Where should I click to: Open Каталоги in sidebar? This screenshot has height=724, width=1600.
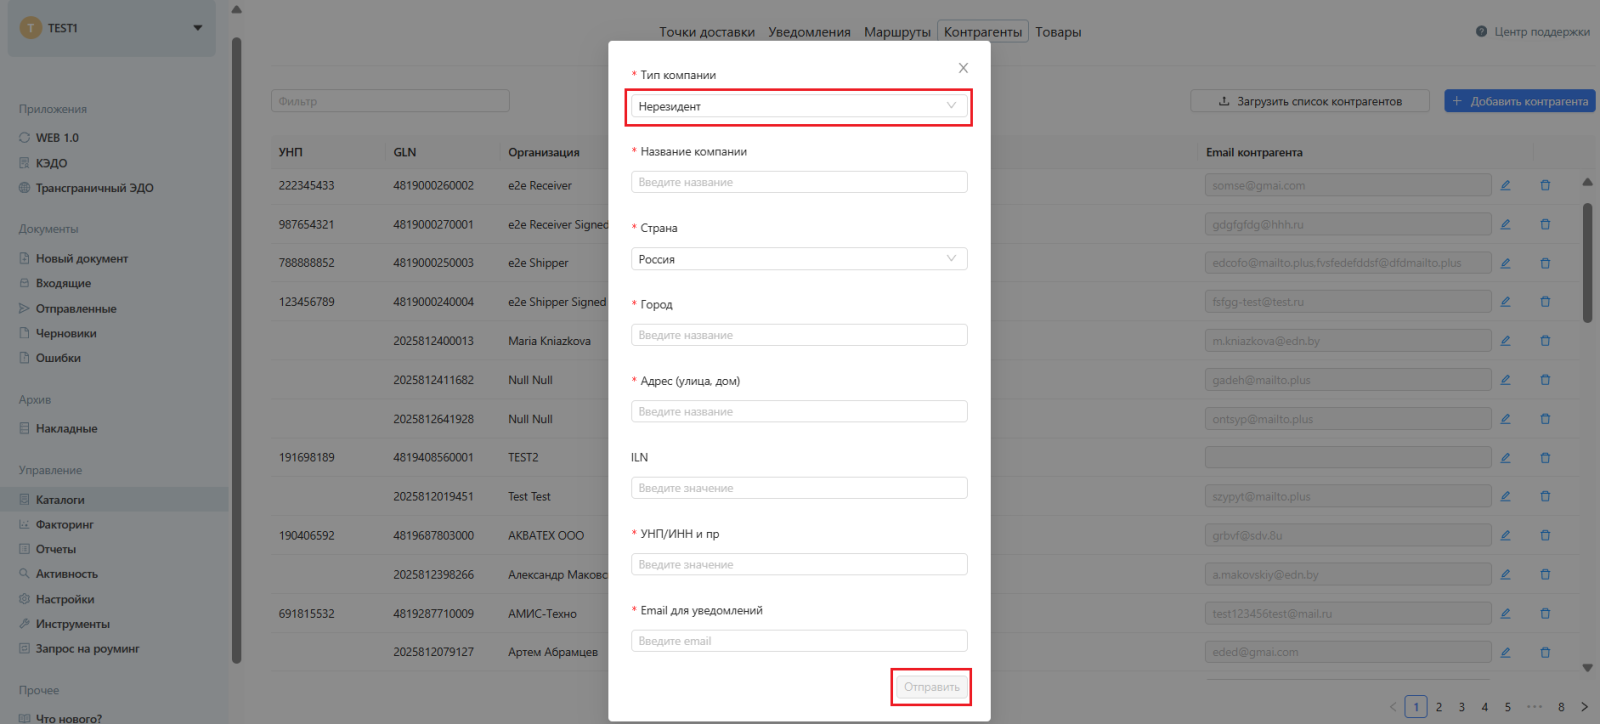[x=113, y=499]
